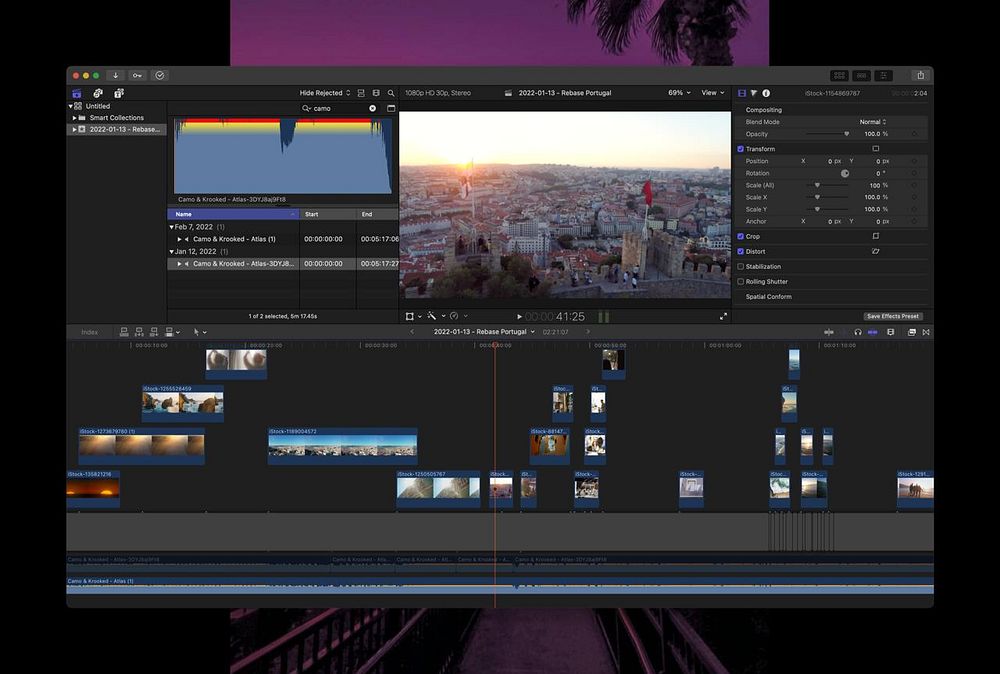Screen dimensions: 1000x674
Task: Click the Import Media arrow icon
Action: point(115,75)
